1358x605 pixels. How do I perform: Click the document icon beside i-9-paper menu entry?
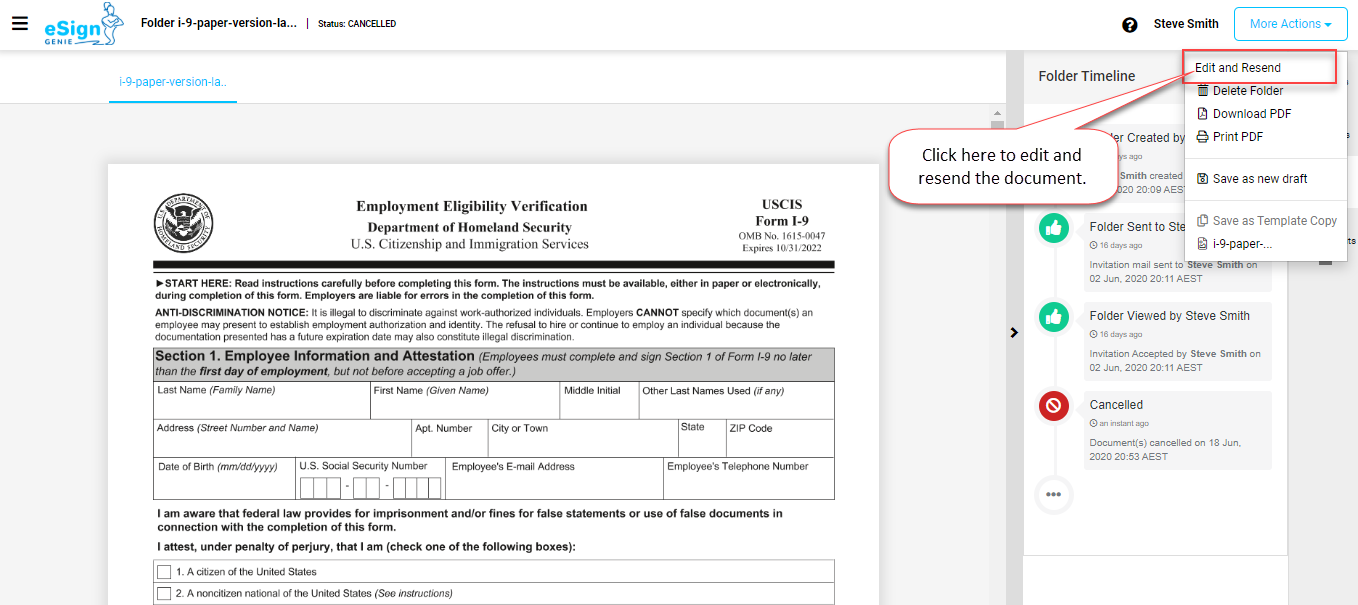pyautogui.click(x=1203, y=244)
